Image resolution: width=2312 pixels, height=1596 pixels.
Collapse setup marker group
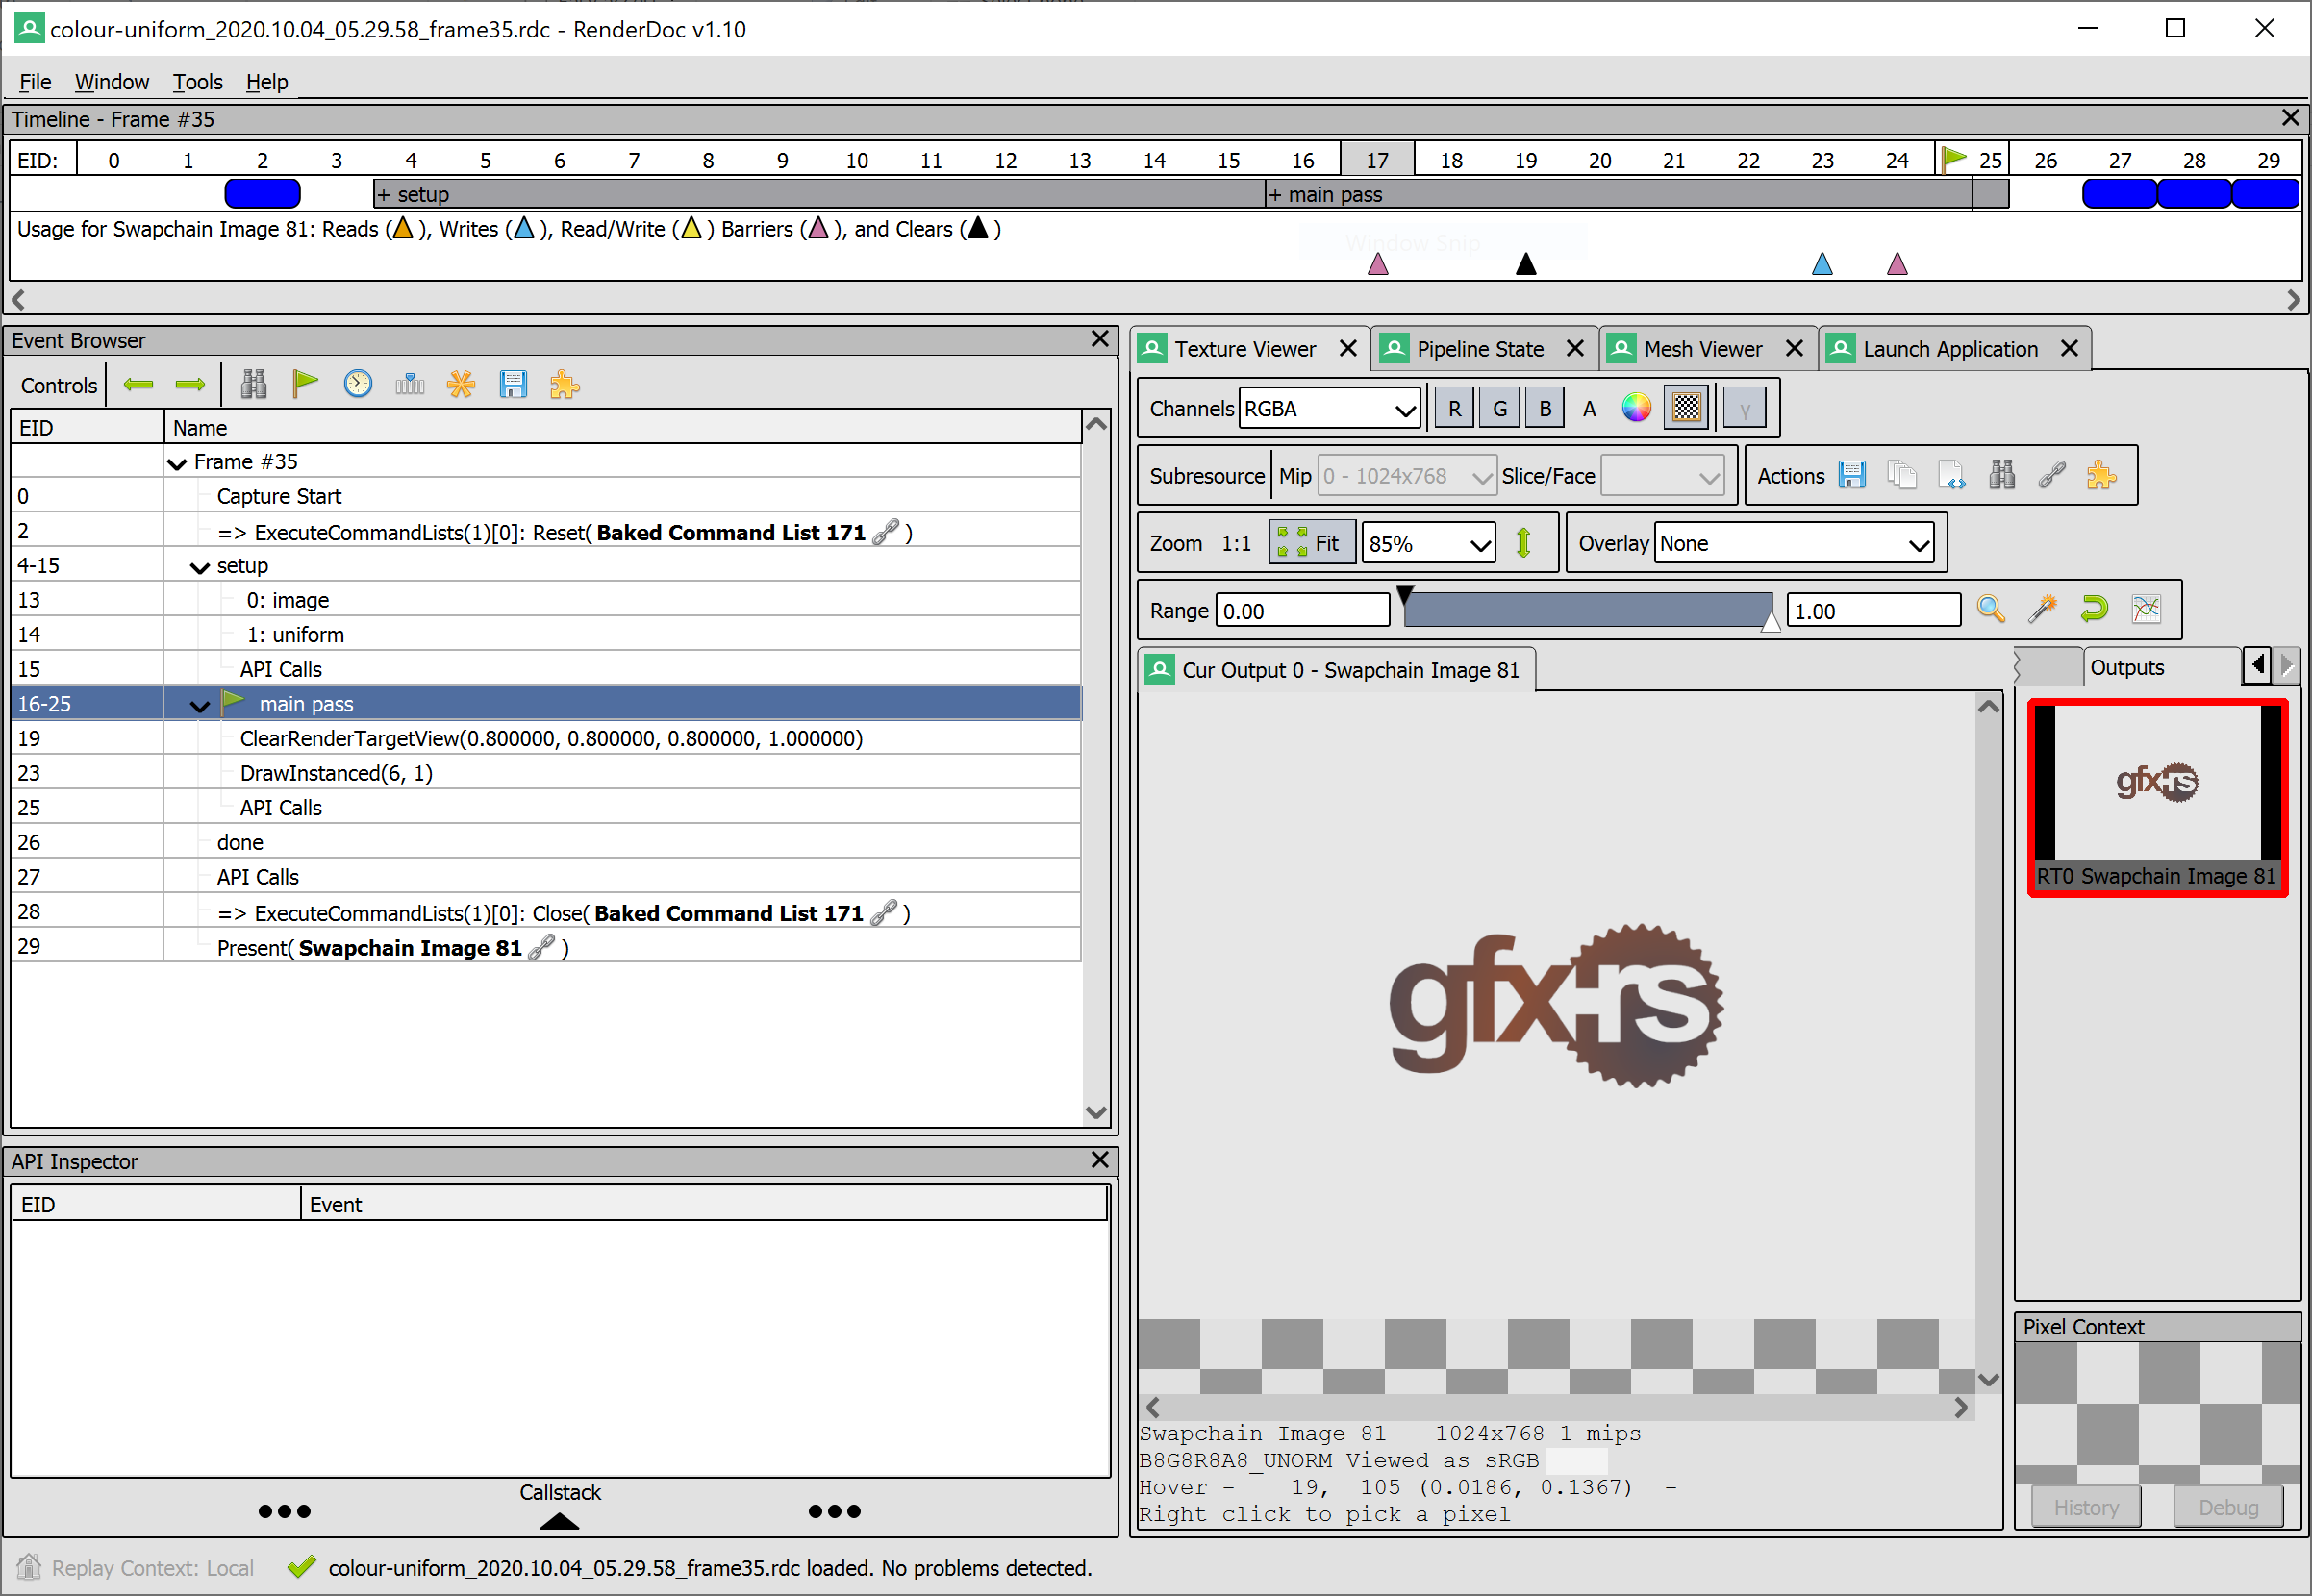coord(200,567)
